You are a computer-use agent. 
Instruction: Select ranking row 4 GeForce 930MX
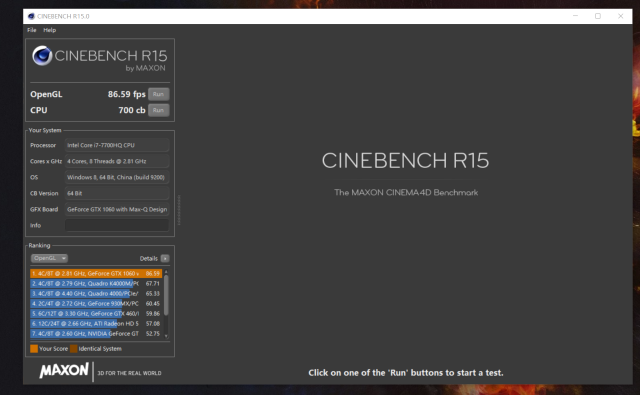pyautogui.click(x=96, y=304)
